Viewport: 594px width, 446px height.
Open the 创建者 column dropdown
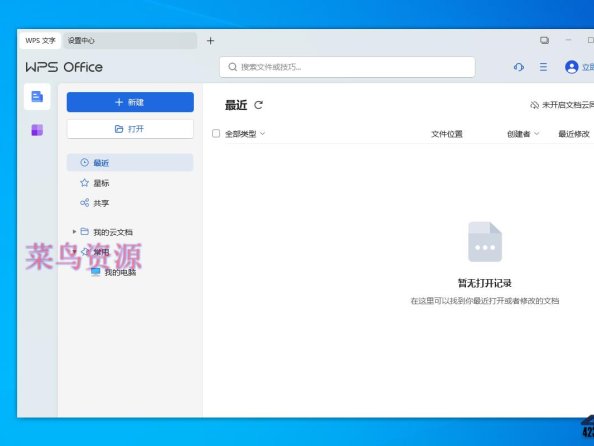coord(523,134)
